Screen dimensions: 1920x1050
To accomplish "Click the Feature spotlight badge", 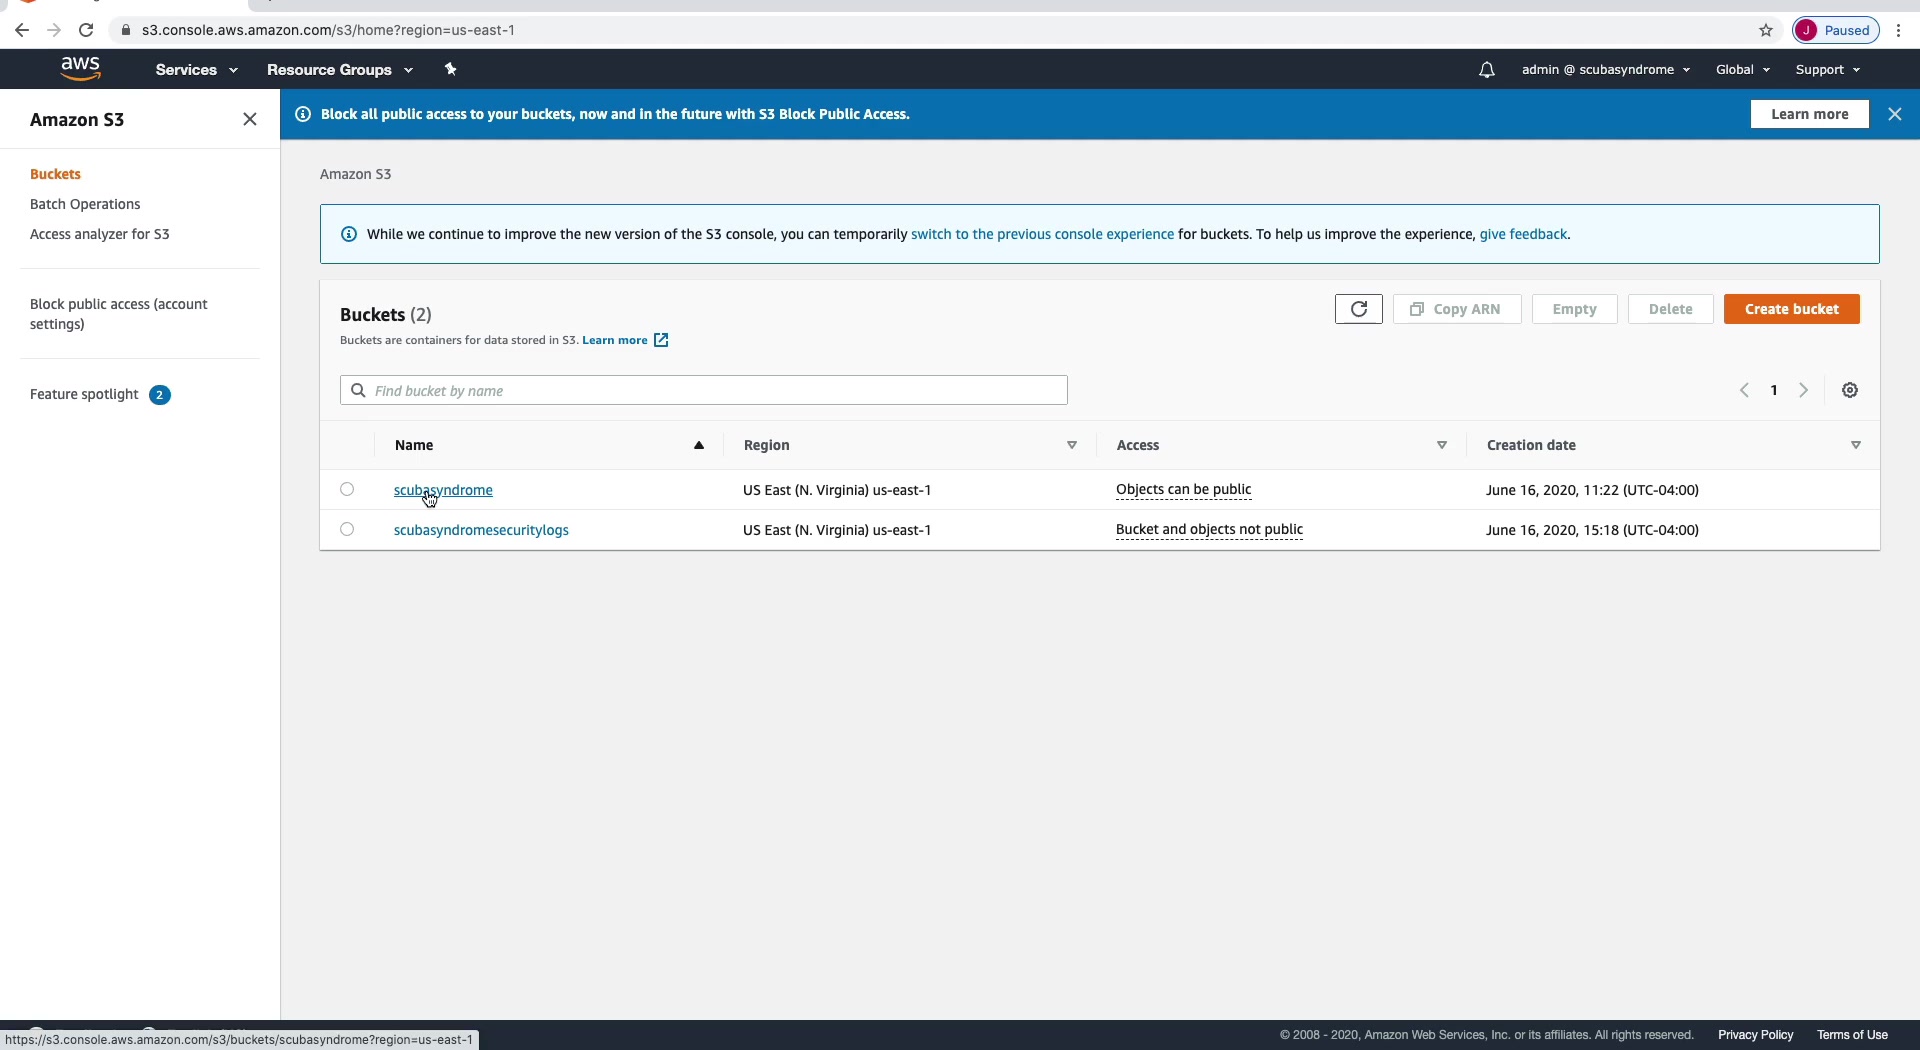I will (160, 395).
